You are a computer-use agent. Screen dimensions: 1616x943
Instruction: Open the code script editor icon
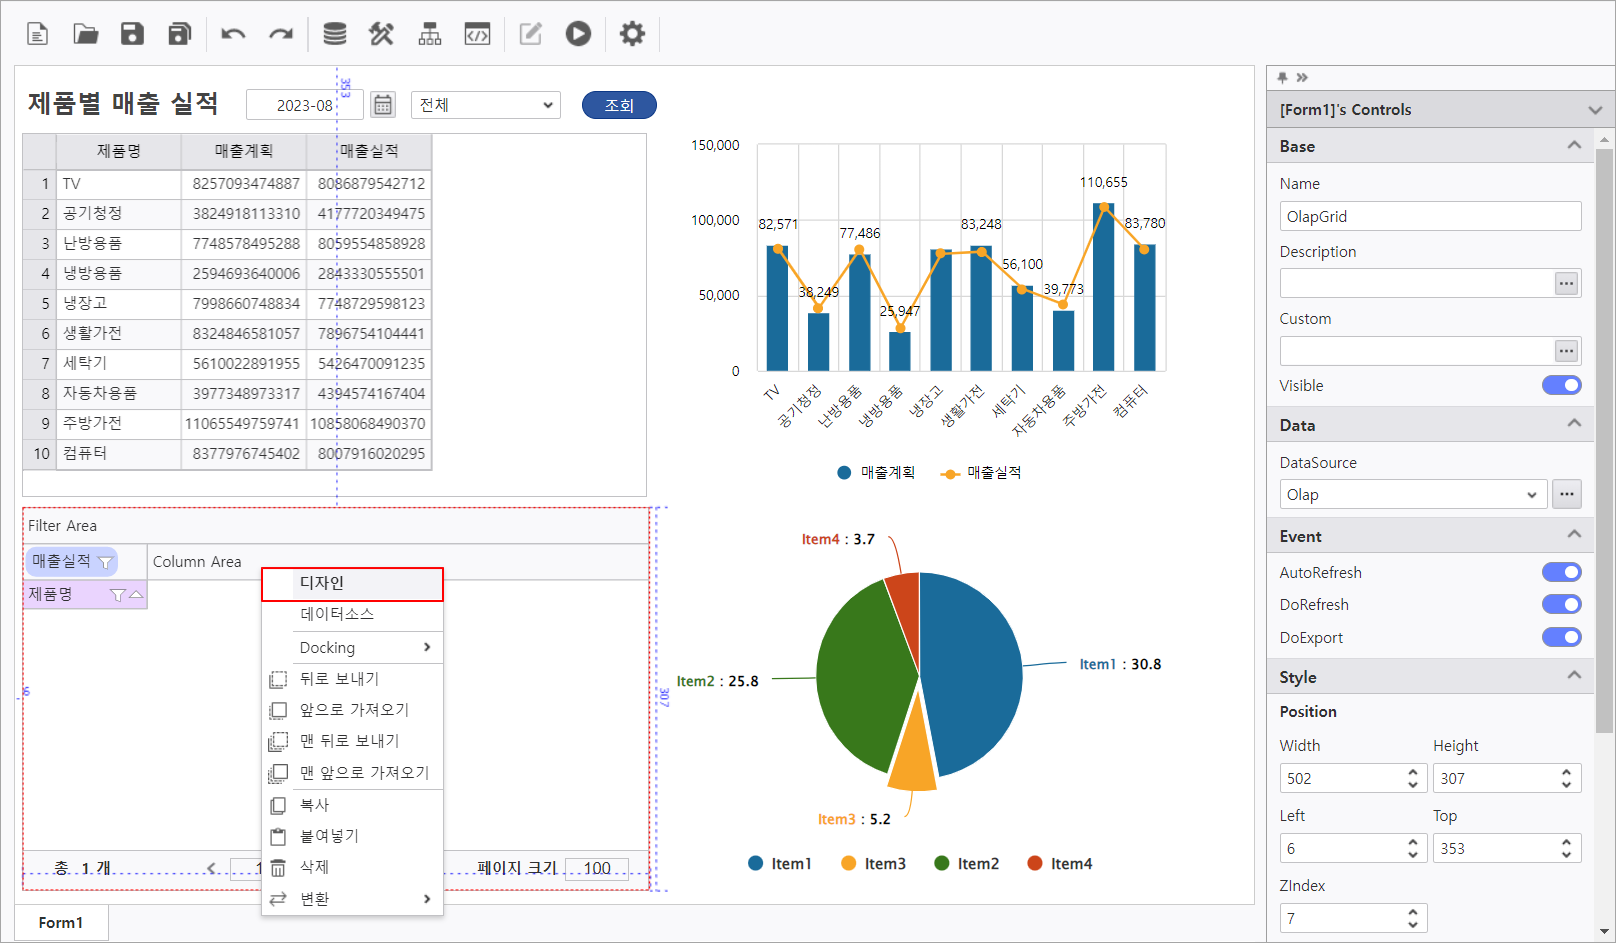pyautogui.click(x=478, y=34)
